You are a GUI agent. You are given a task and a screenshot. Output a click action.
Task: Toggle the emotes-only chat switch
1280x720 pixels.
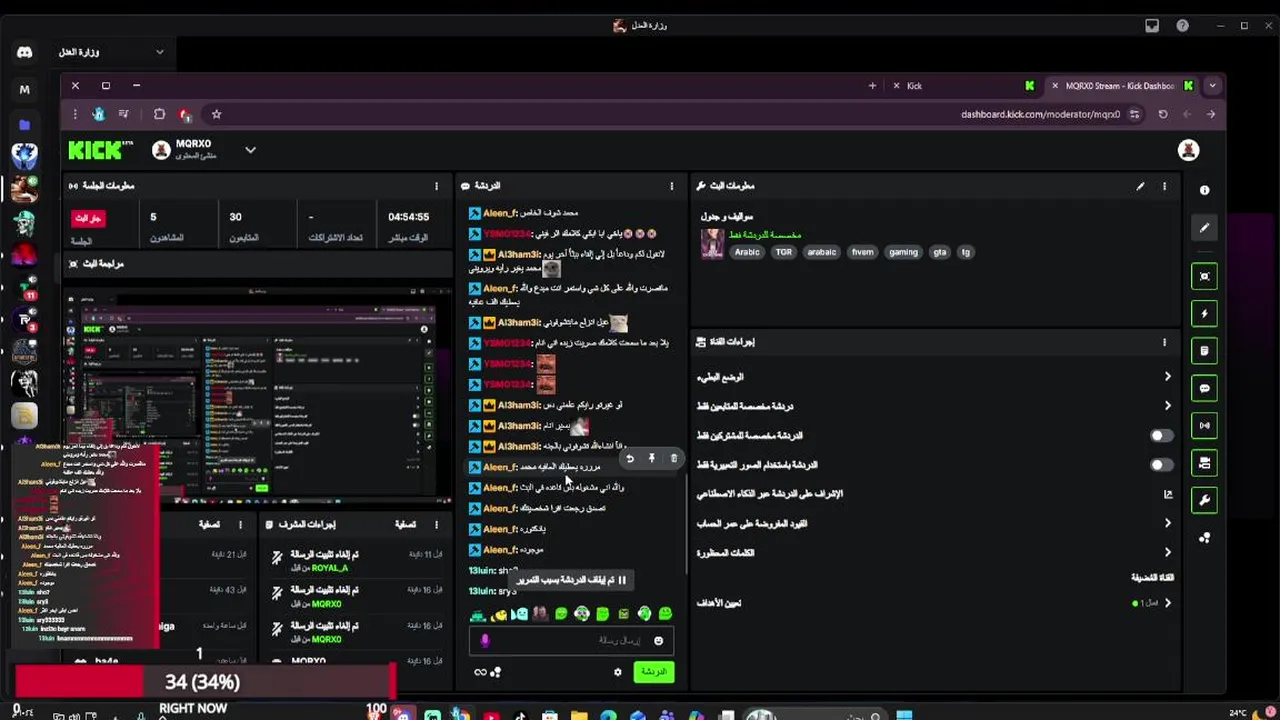(1160, 465)
